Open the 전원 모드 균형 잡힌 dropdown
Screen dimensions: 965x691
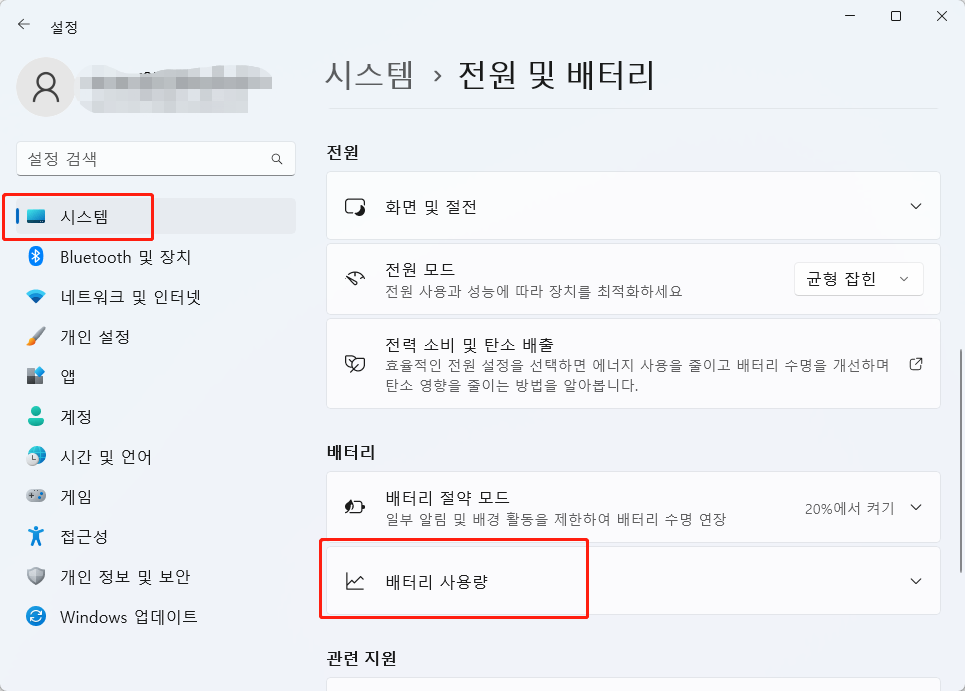tap(858, 279)
